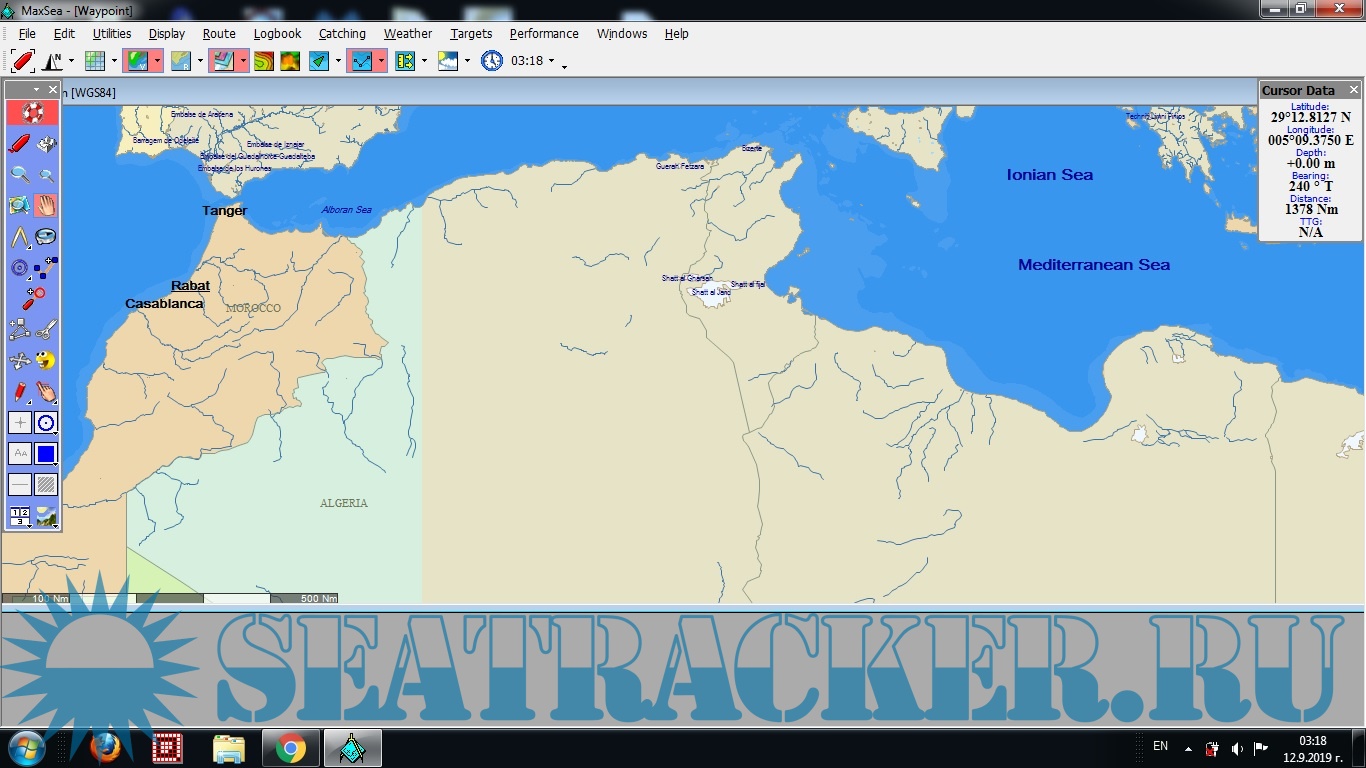Toggle the weather sun-cloud display button
Viewport: 1366px width, 768px height.
click(x=448, y=61)
